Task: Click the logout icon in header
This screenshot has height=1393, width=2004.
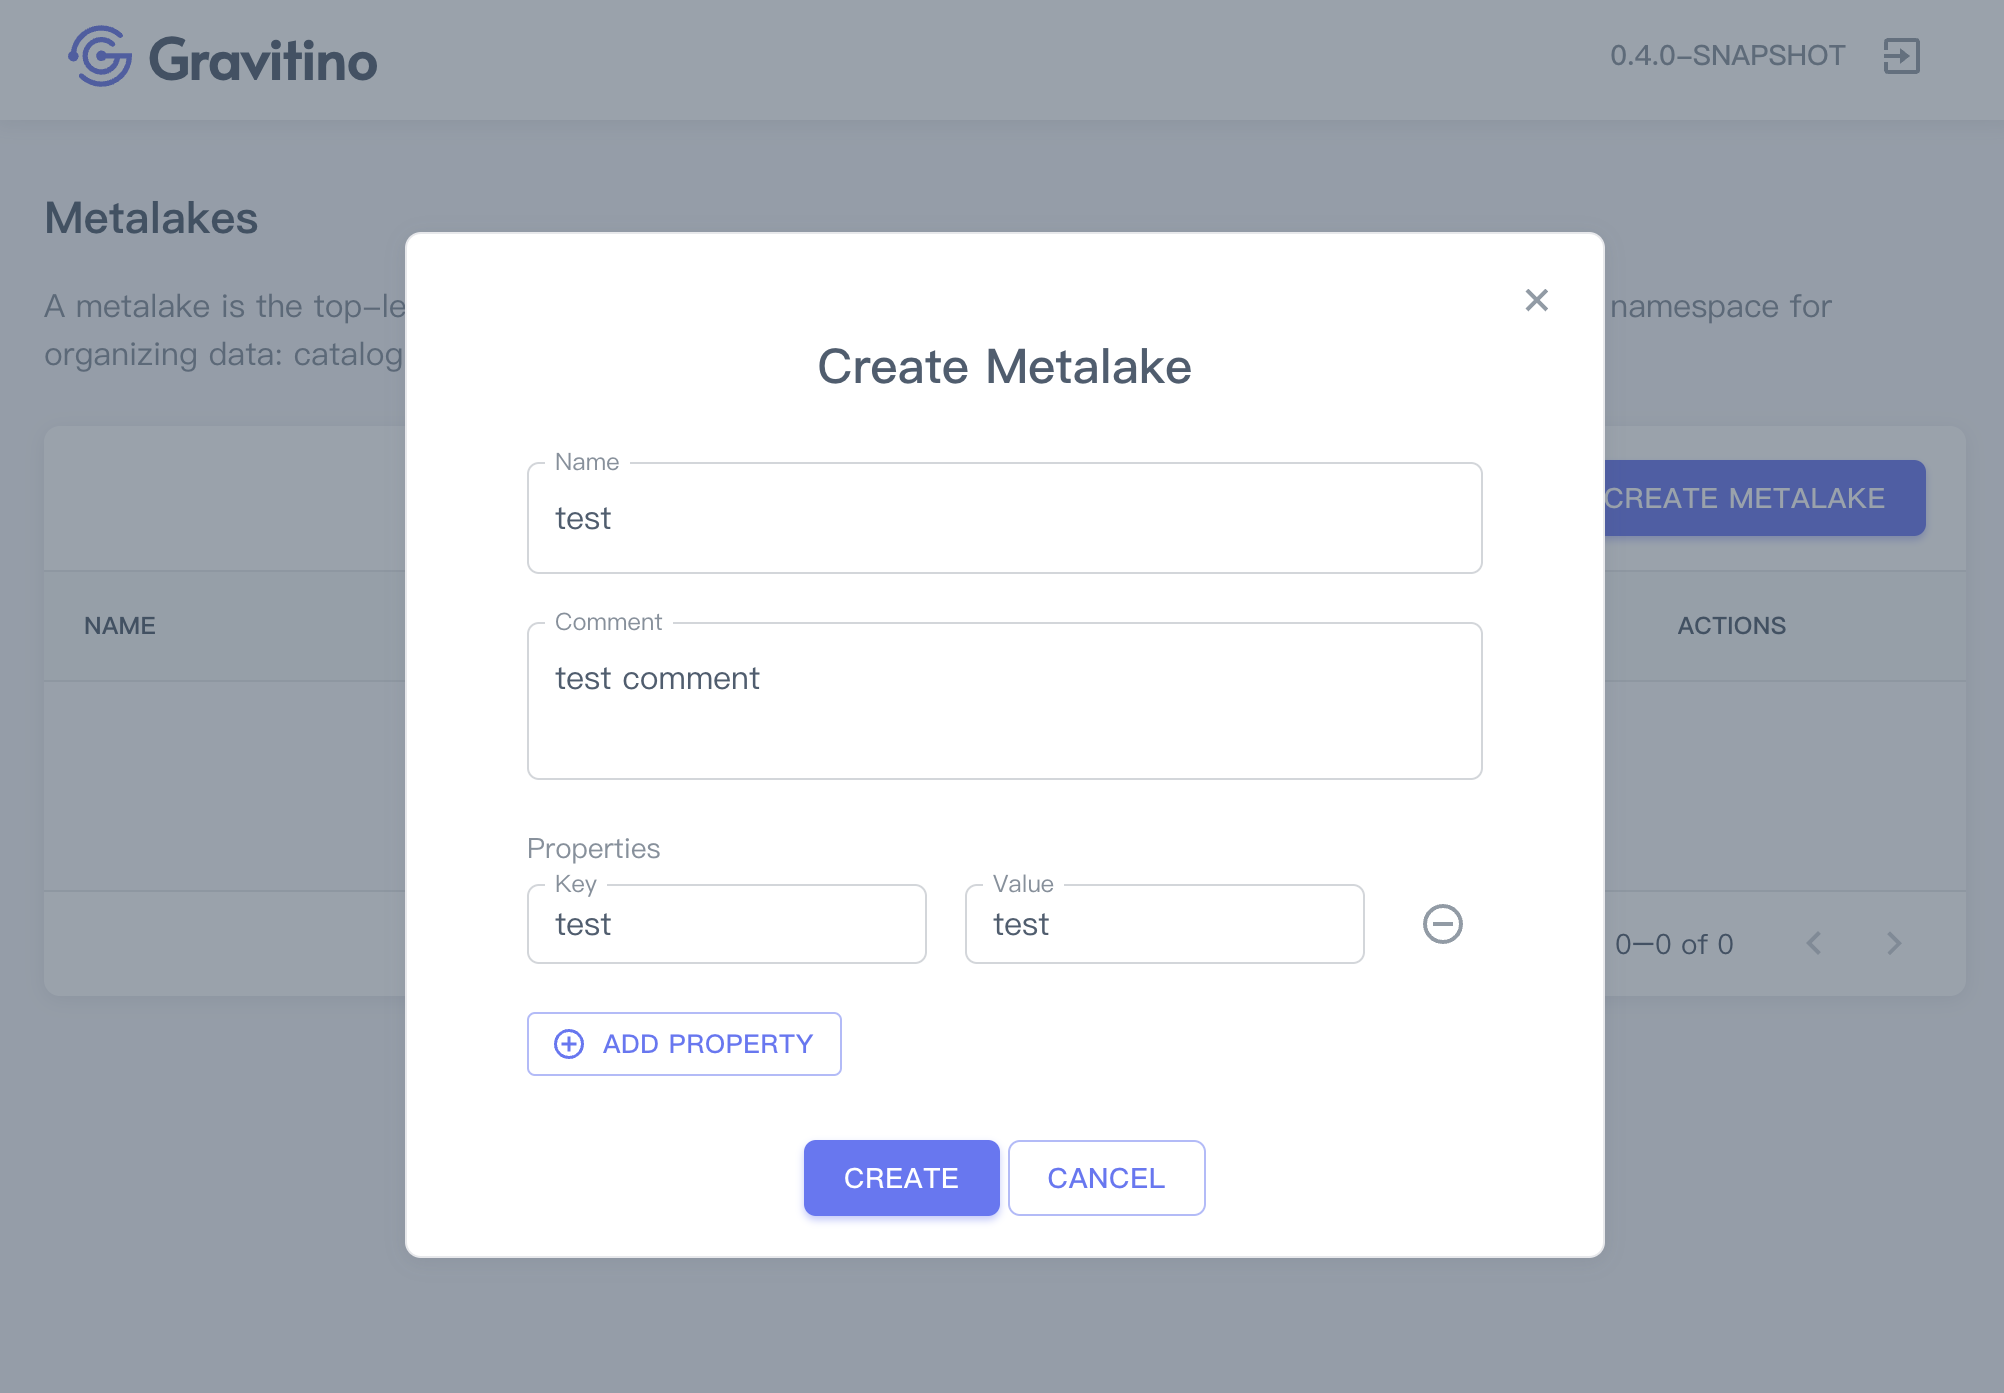Action: [1901, 56]
